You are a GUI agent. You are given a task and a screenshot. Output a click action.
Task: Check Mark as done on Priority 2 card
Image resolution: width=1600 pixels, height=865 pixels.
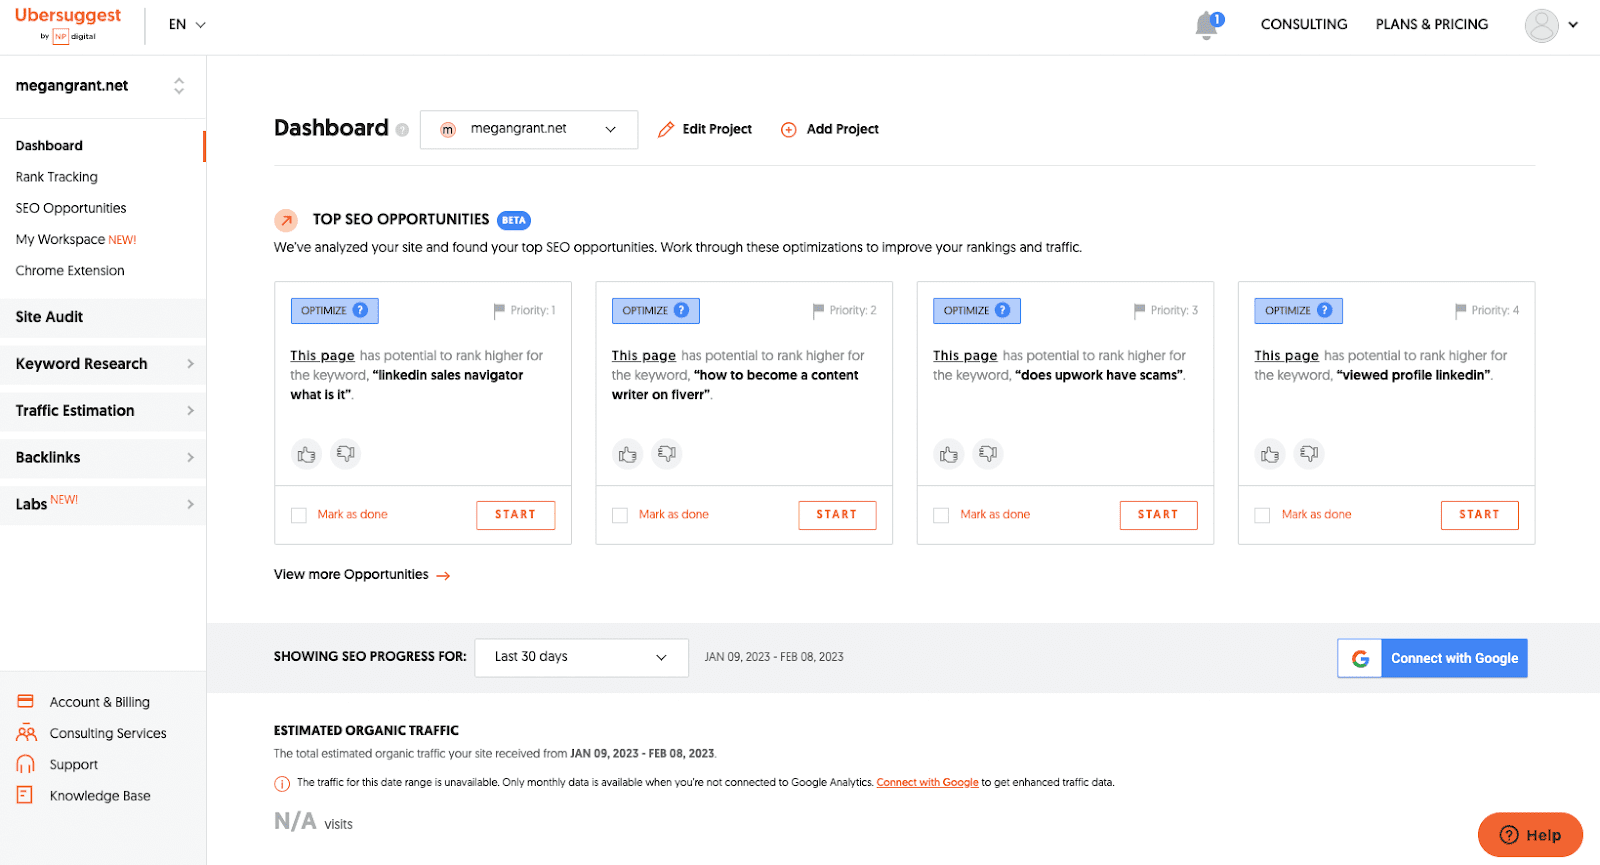[x=620, y=514]
